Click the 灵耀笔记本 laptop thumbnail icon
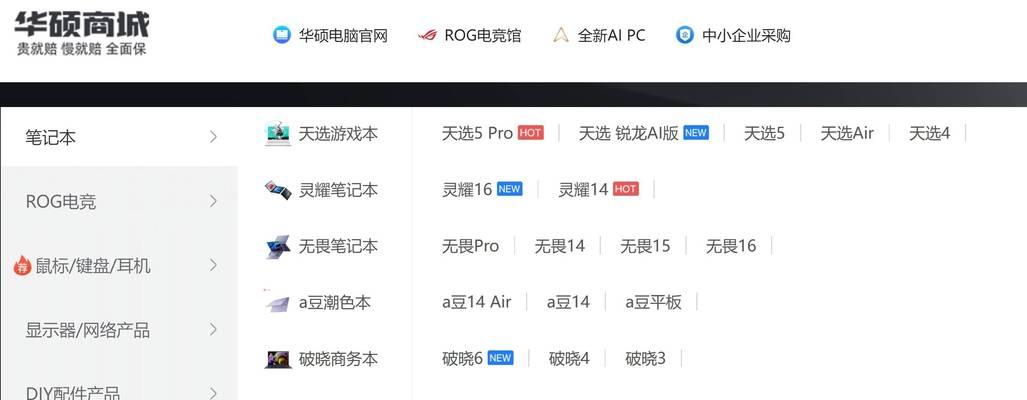The width and height of the screenshot is (1027, 400). coord(278,190)
